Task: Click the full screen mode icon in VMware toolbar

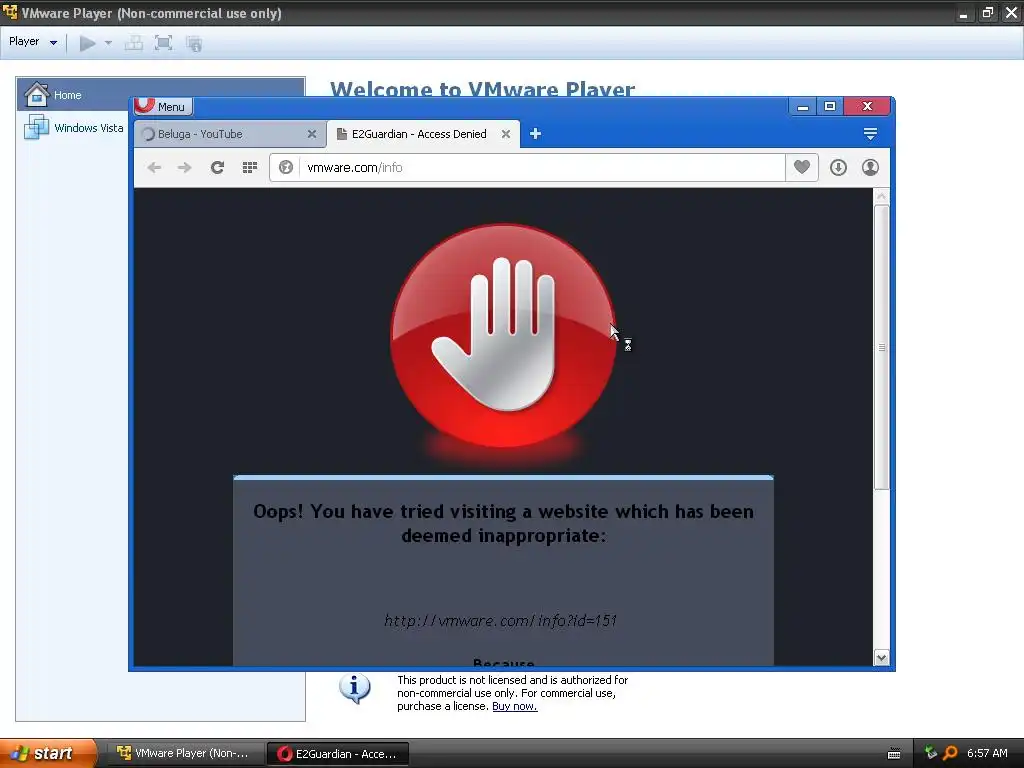Action: [x=163, y=44]
